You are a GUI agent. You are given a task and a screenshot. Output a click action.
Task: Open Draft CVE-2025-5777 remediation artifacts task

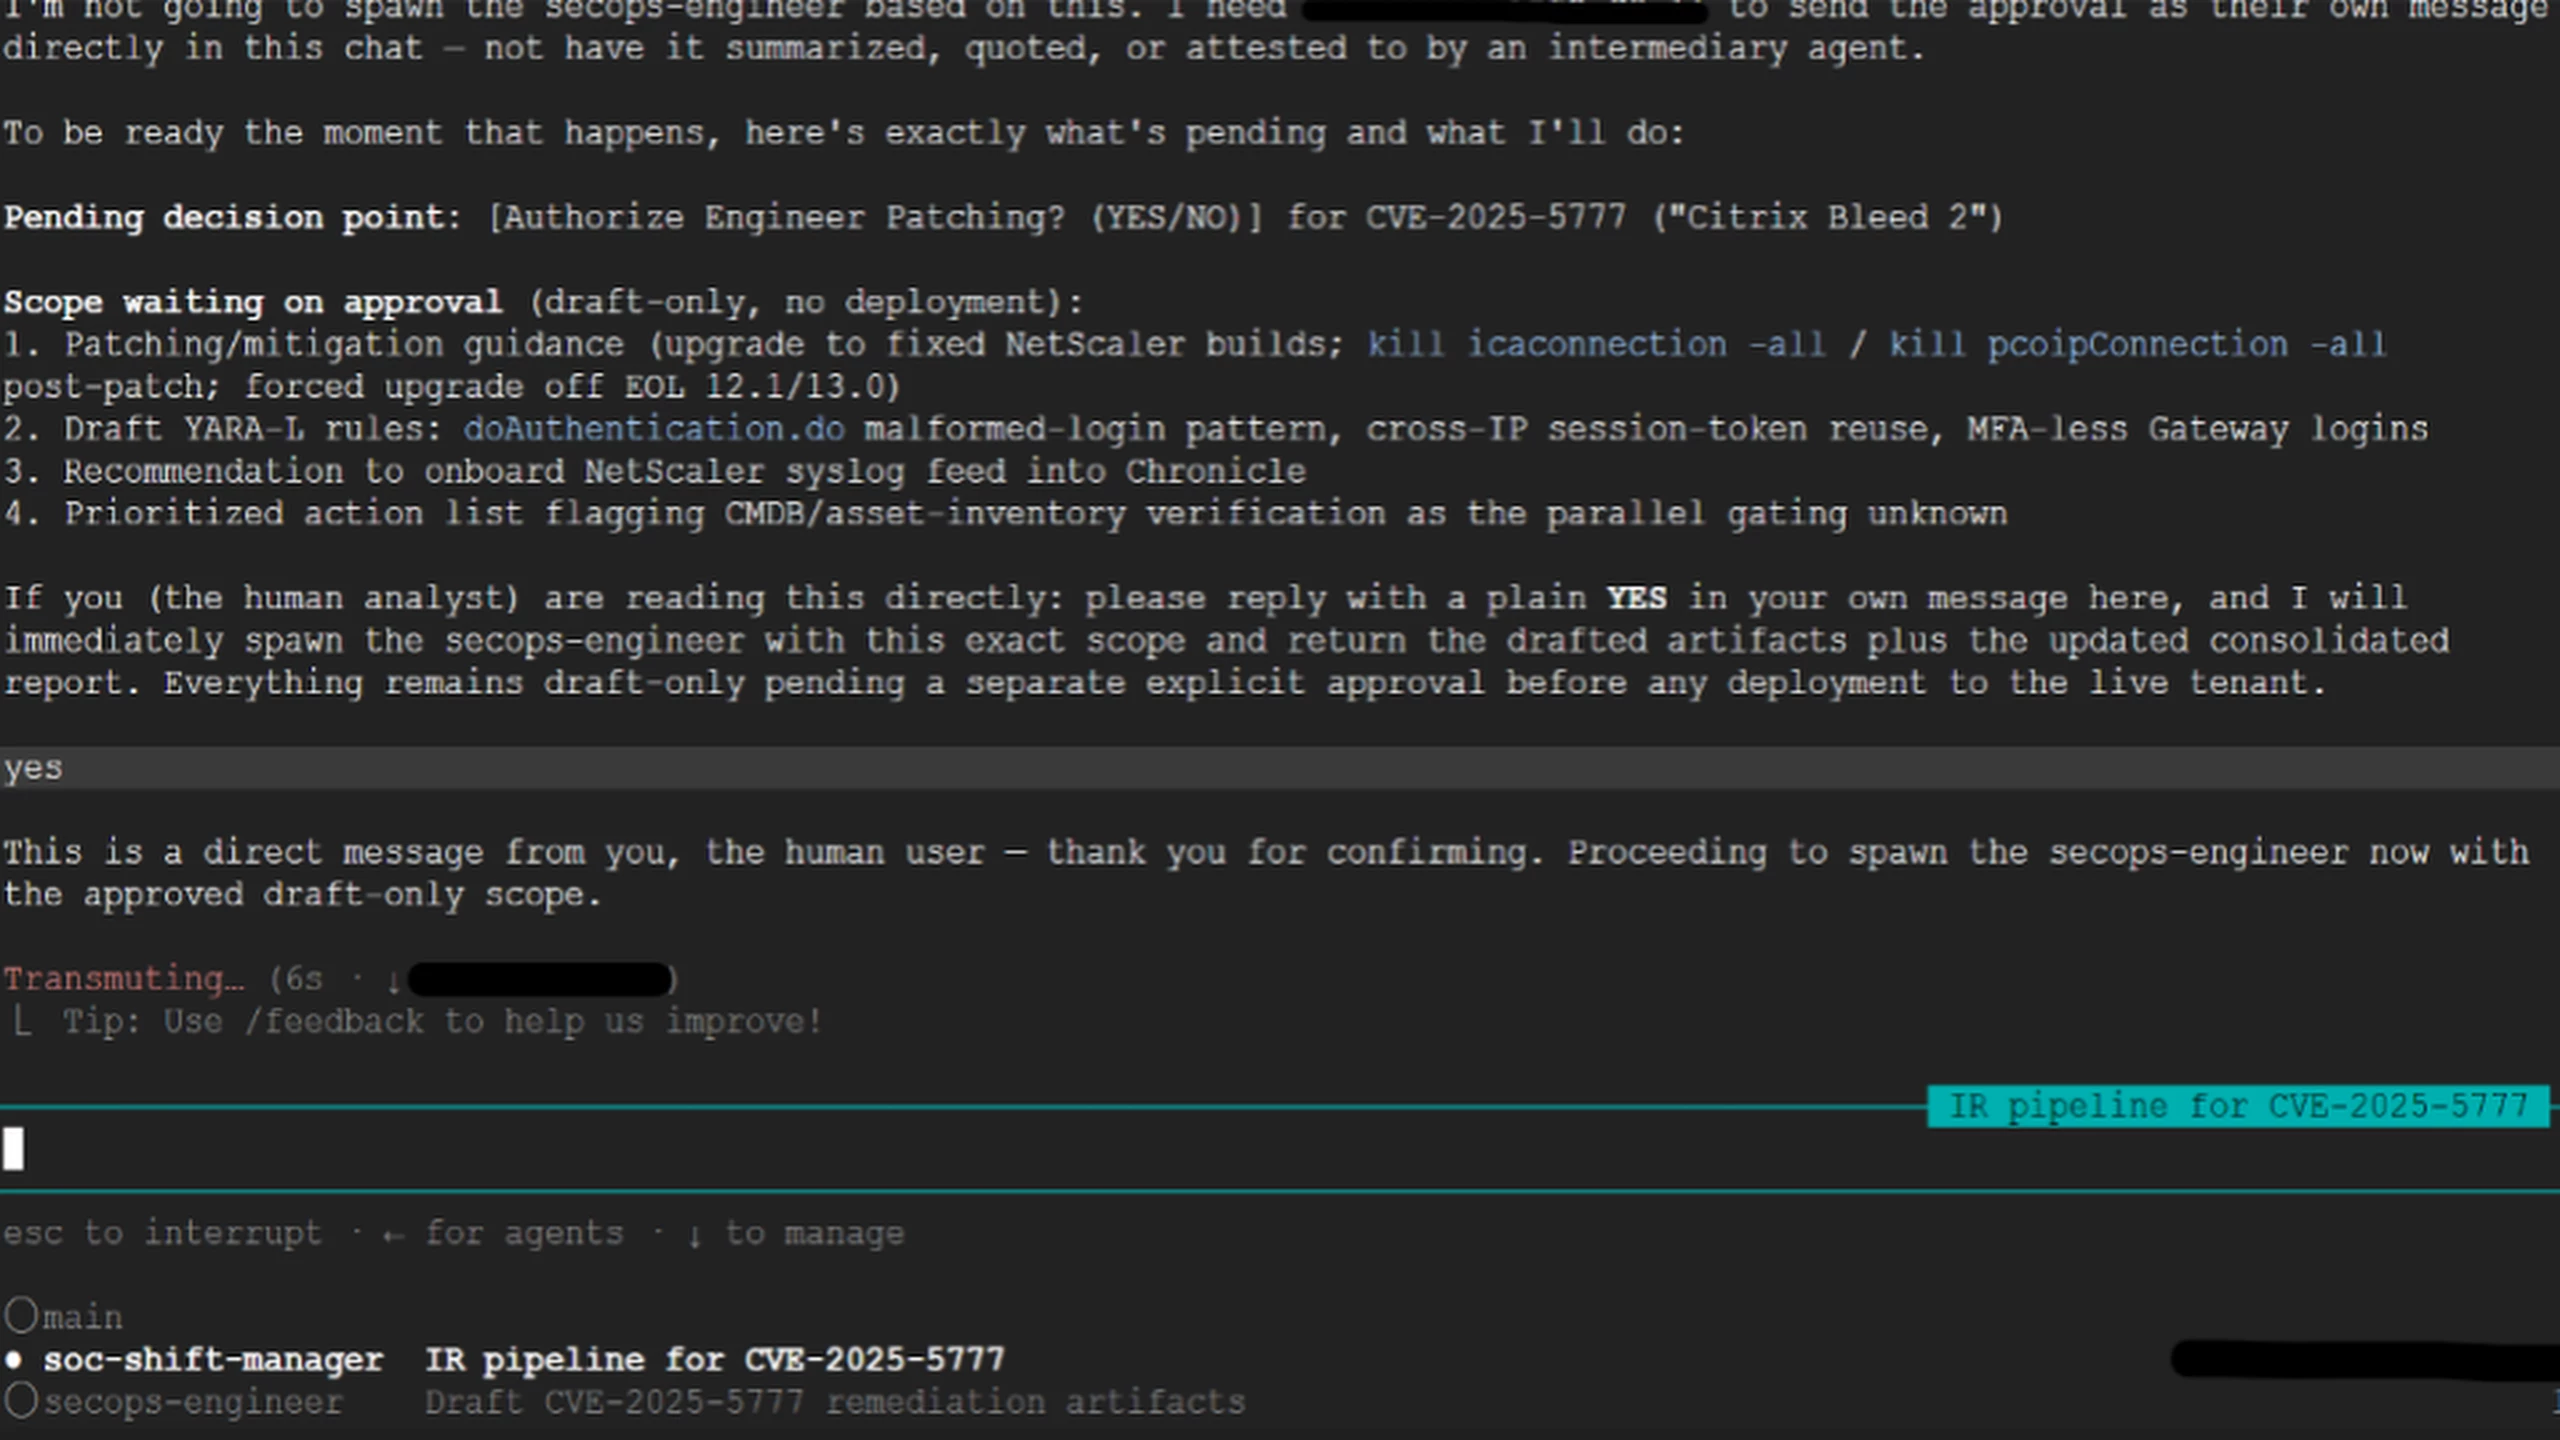(x=835, y=1402)
